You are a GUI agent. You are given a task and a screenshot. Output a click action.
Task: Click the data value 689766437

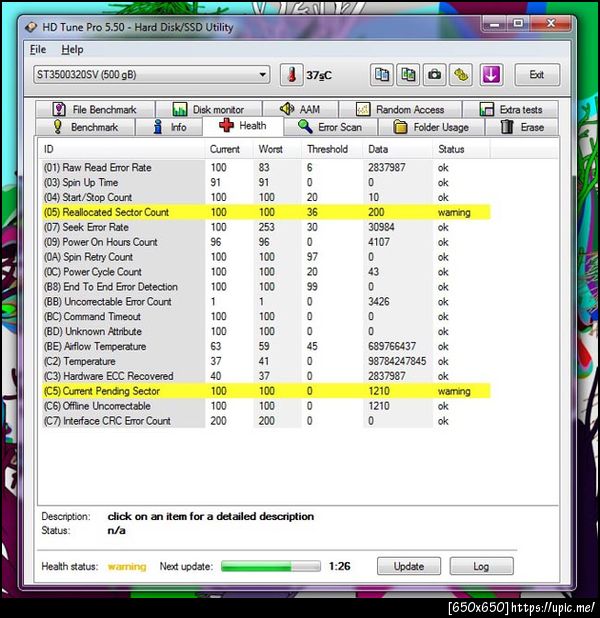click(392, 346)
